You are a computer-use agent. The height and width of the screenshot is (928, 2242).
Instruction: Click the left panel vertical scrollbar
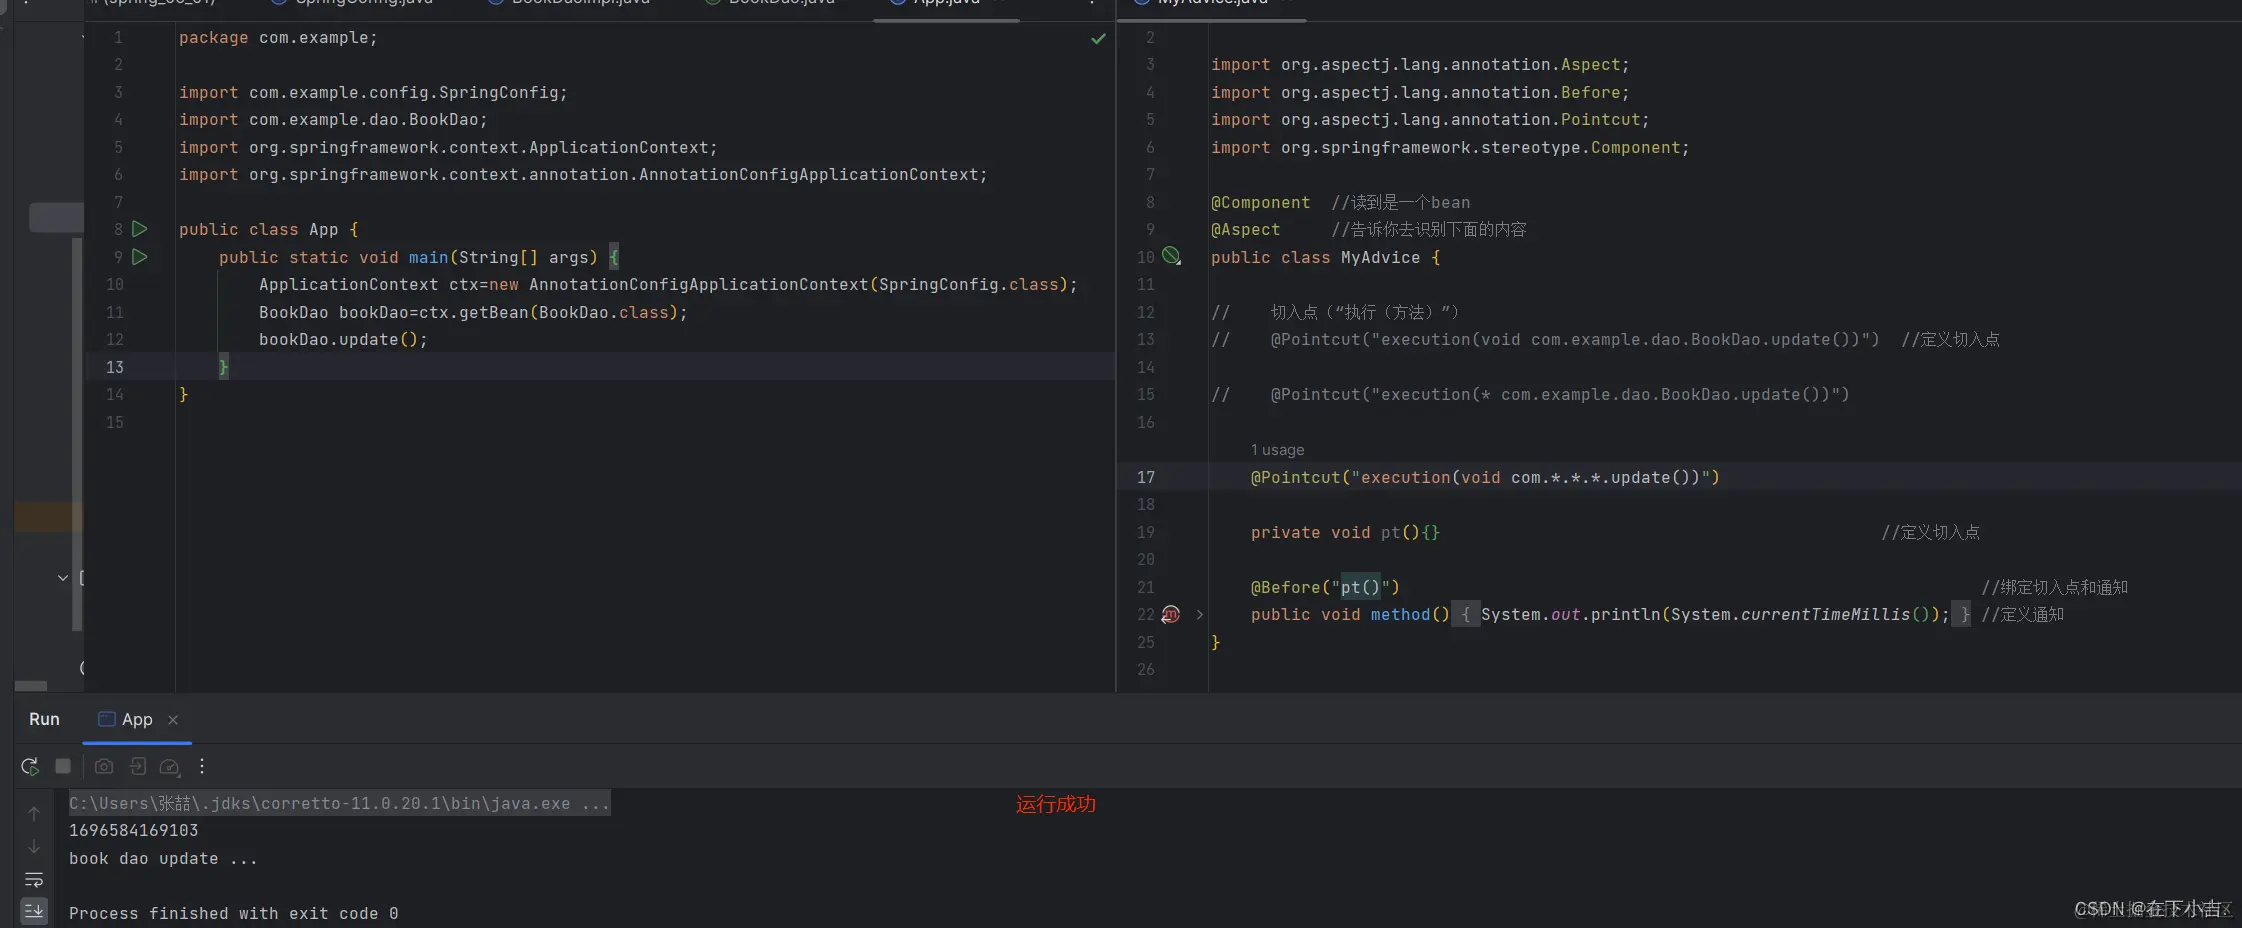tap(77, 432)
